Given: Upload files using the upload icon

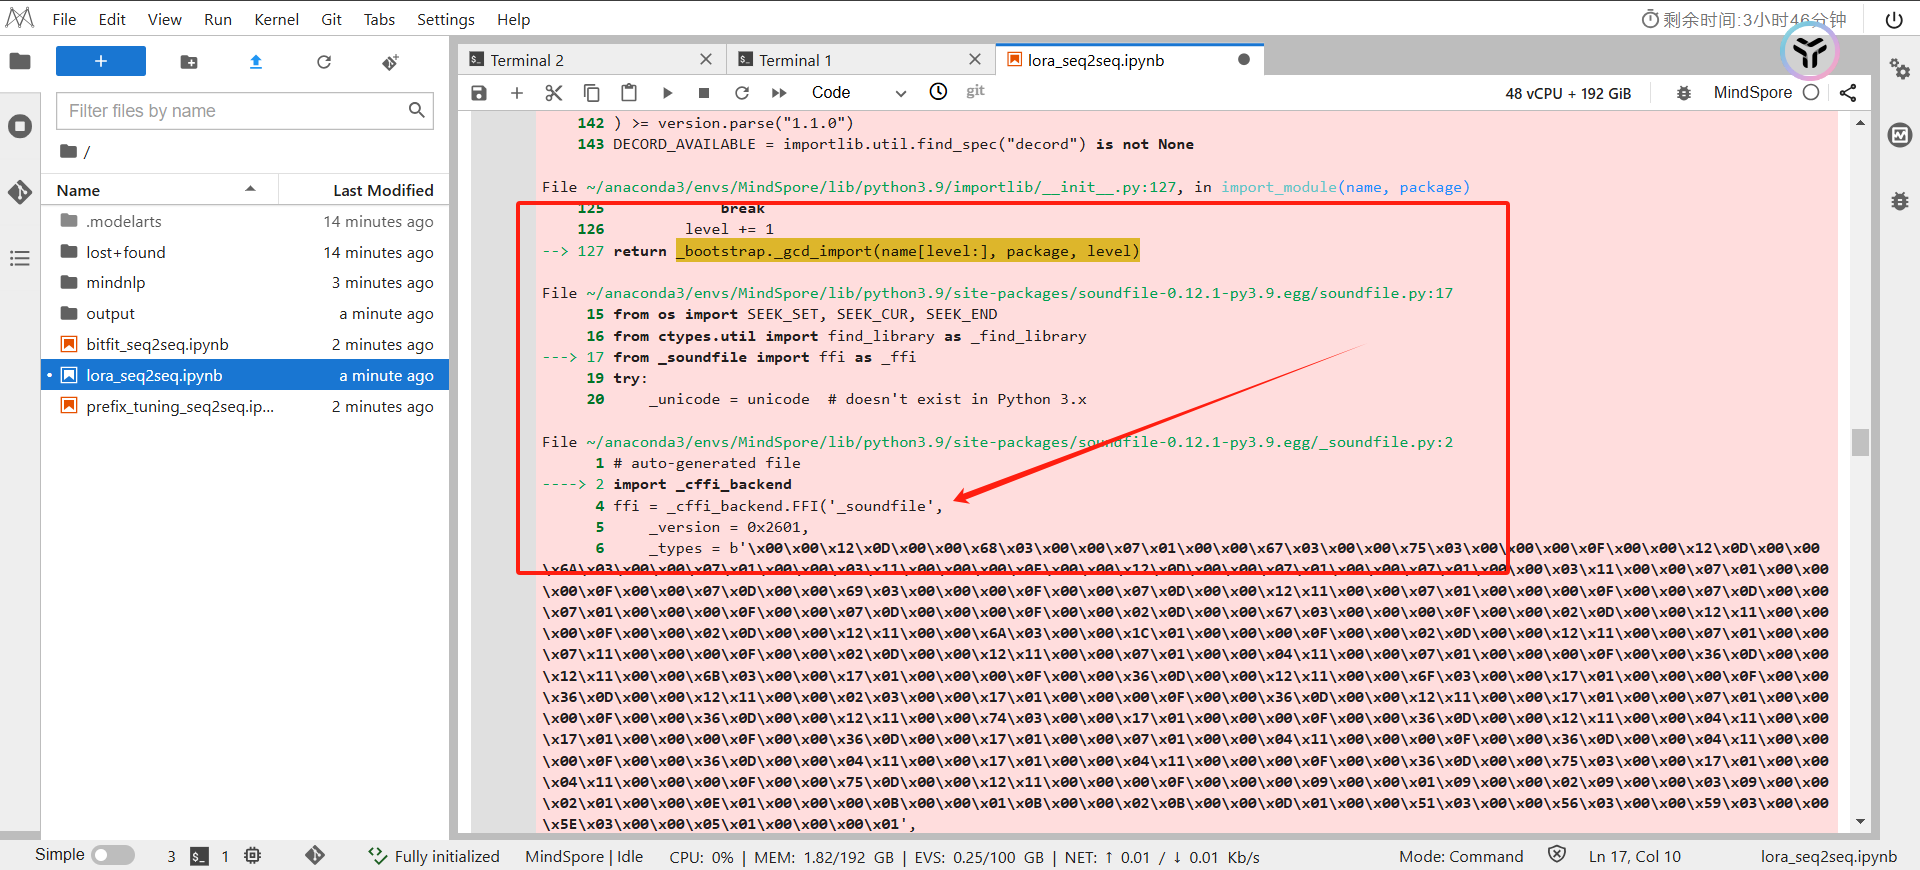Looking at the screenshot, I should click(256, 62).
